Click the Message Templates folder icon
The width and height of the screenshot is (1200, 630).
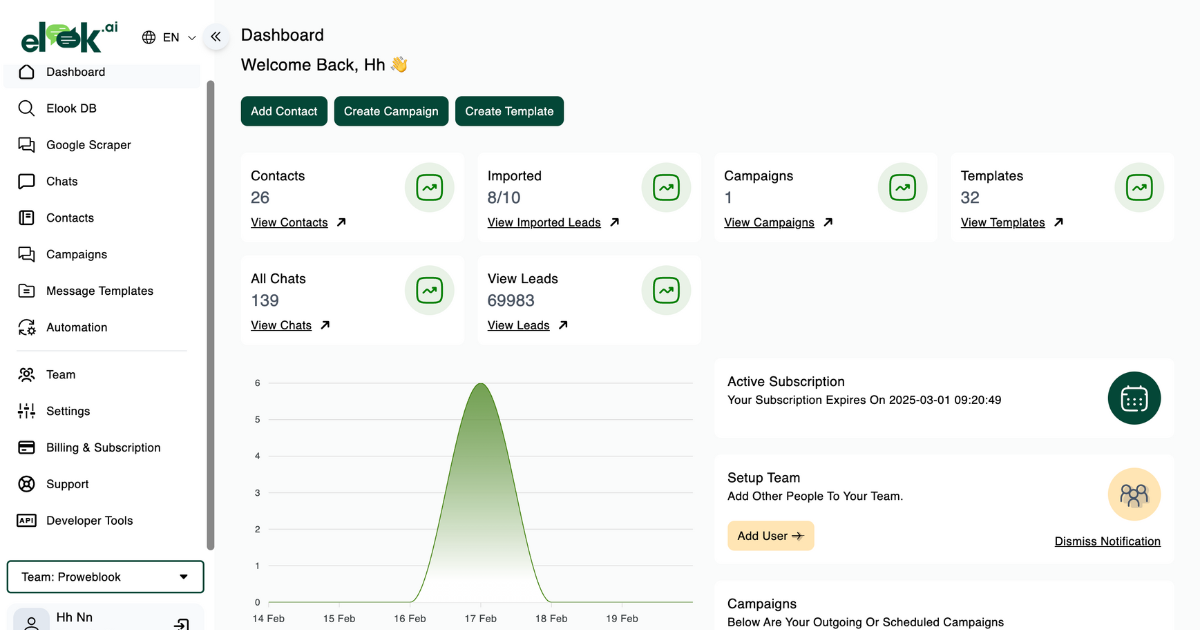tap(27, 291)
